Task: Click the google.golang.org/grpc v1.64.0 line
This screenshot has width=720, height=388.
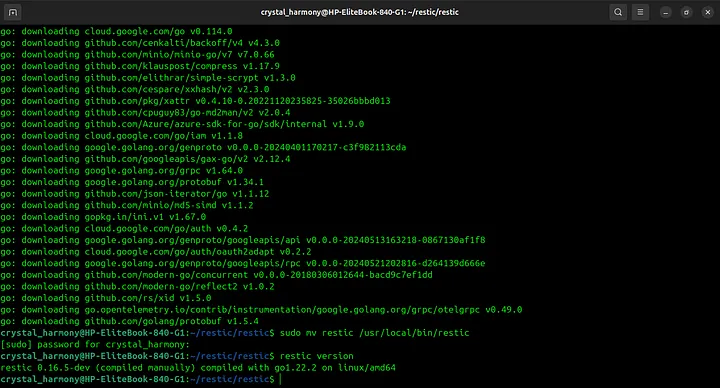Action: (x=122, y=170)
